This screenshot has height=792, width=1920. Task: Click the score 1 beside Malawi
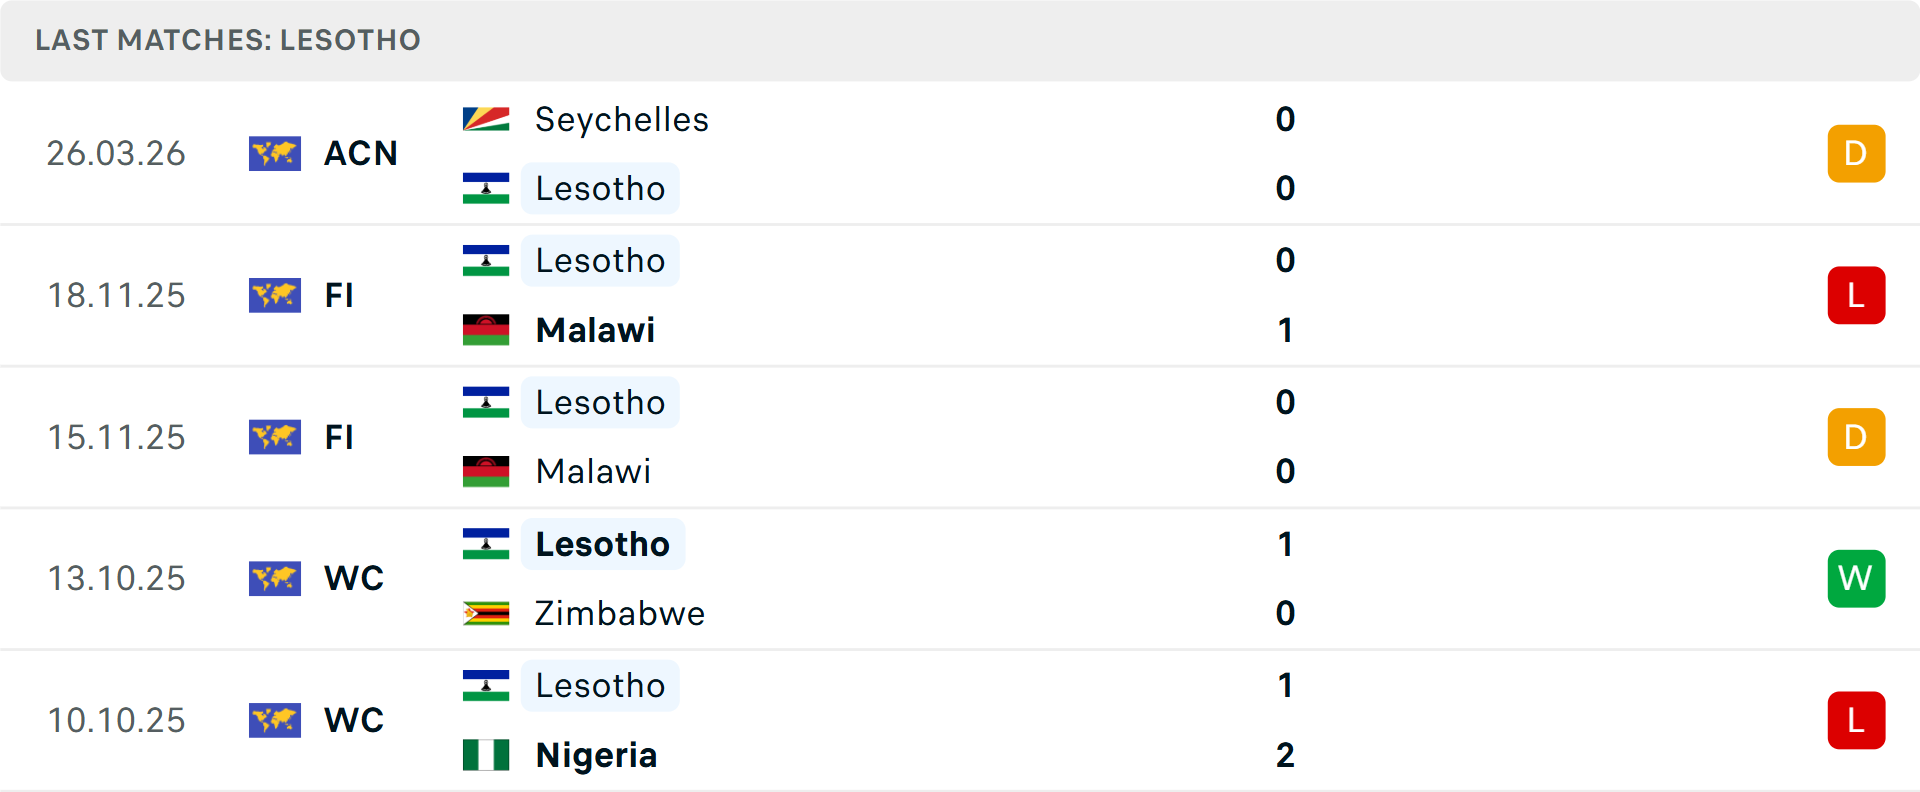[x=1285, y=330]
